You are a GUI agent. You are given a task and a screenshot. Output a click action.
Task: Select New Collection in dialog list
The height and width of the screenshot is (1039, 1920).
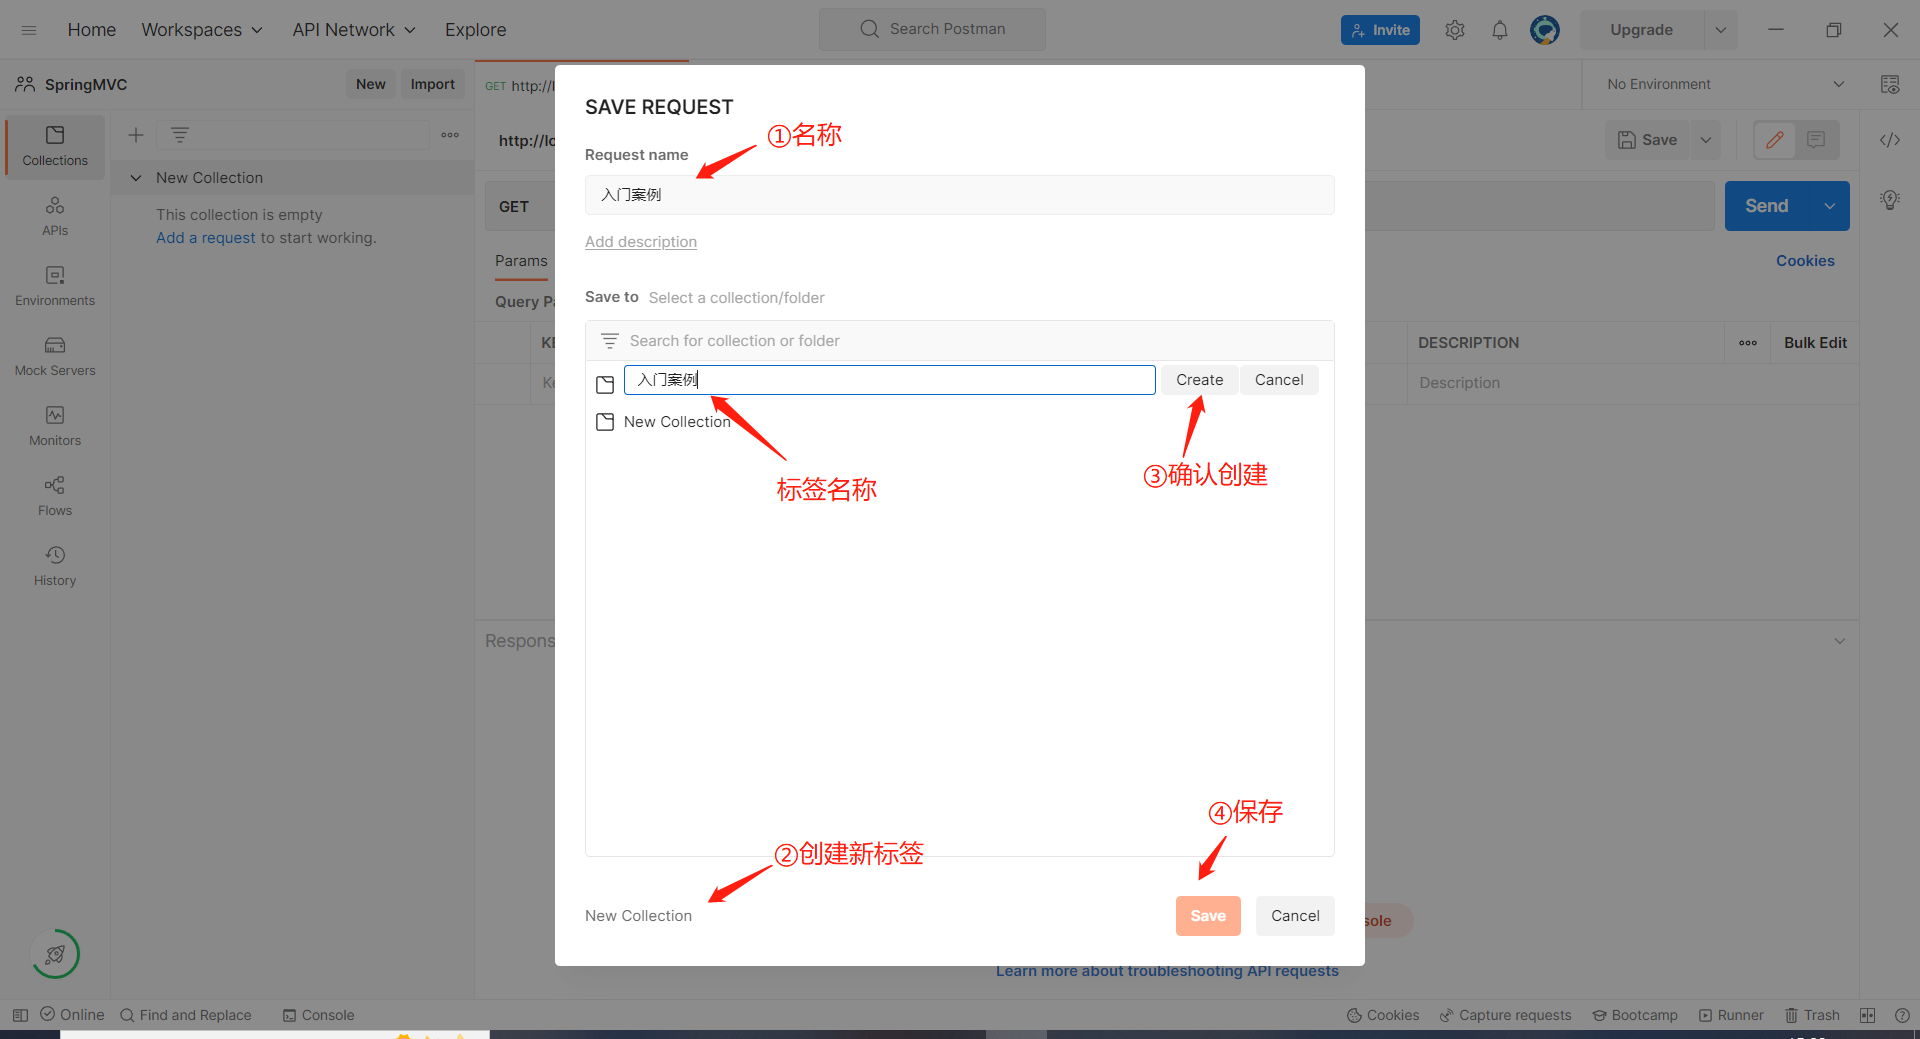click(x=664, y=422)
